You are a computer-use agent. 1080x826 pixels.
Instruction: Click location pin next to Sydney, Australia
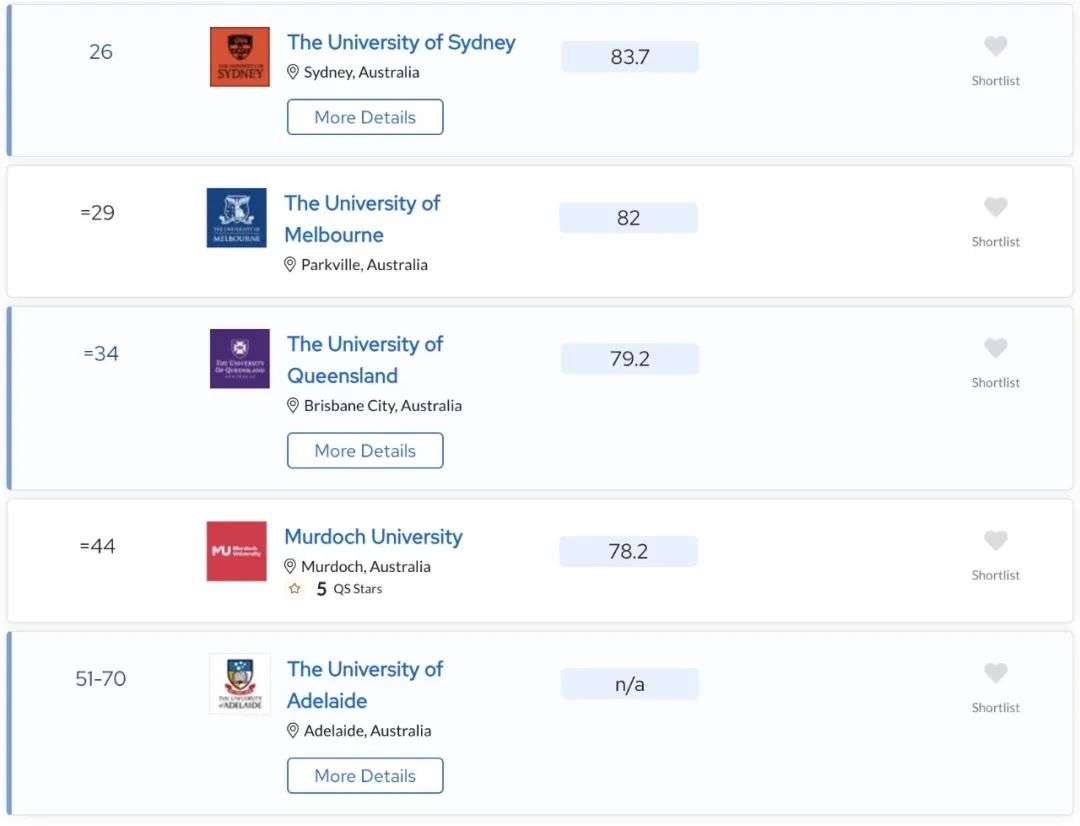[293, 72]
